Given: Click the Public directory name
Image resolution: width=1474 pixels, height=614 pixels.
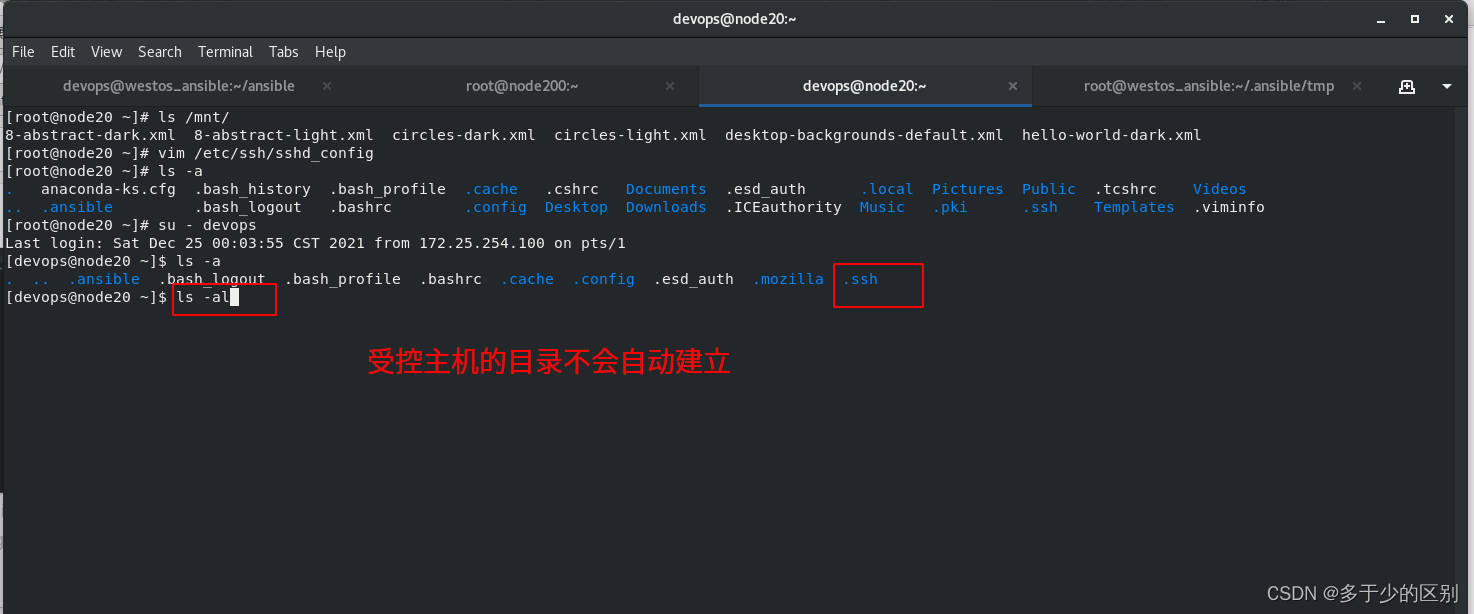Looking at the screenshot, I should [x=1049, y=189].
